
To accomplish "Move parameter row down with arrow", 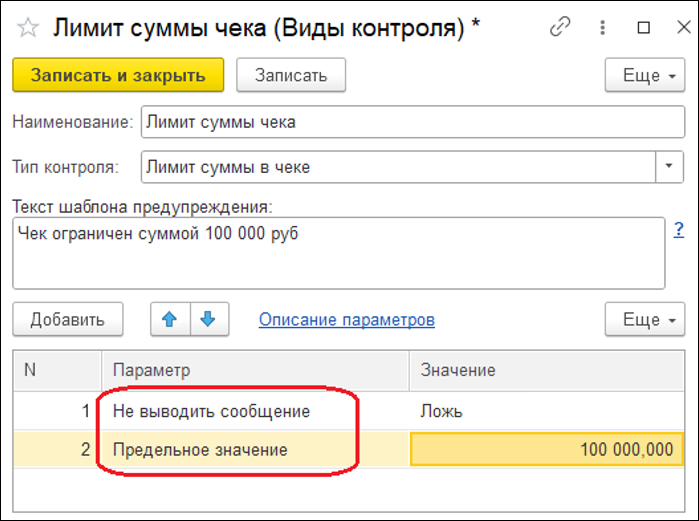I will coord(208,319).
